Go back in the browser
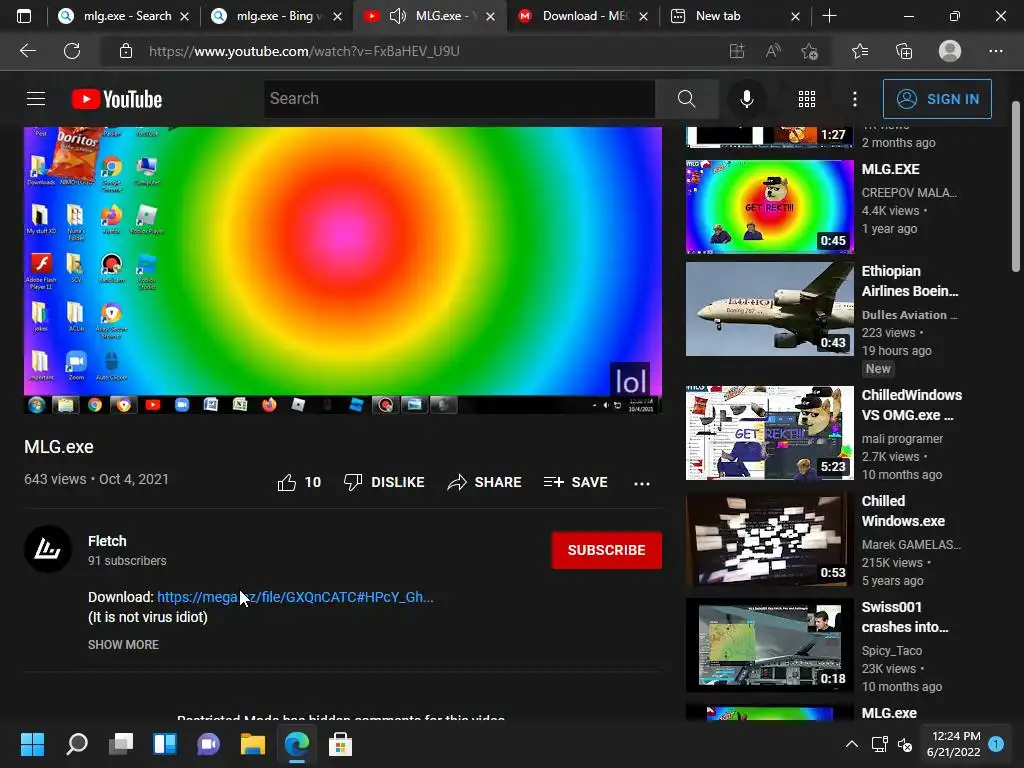Image resolution: width=1024 pixels, height=768 pixels. (27, 51)
